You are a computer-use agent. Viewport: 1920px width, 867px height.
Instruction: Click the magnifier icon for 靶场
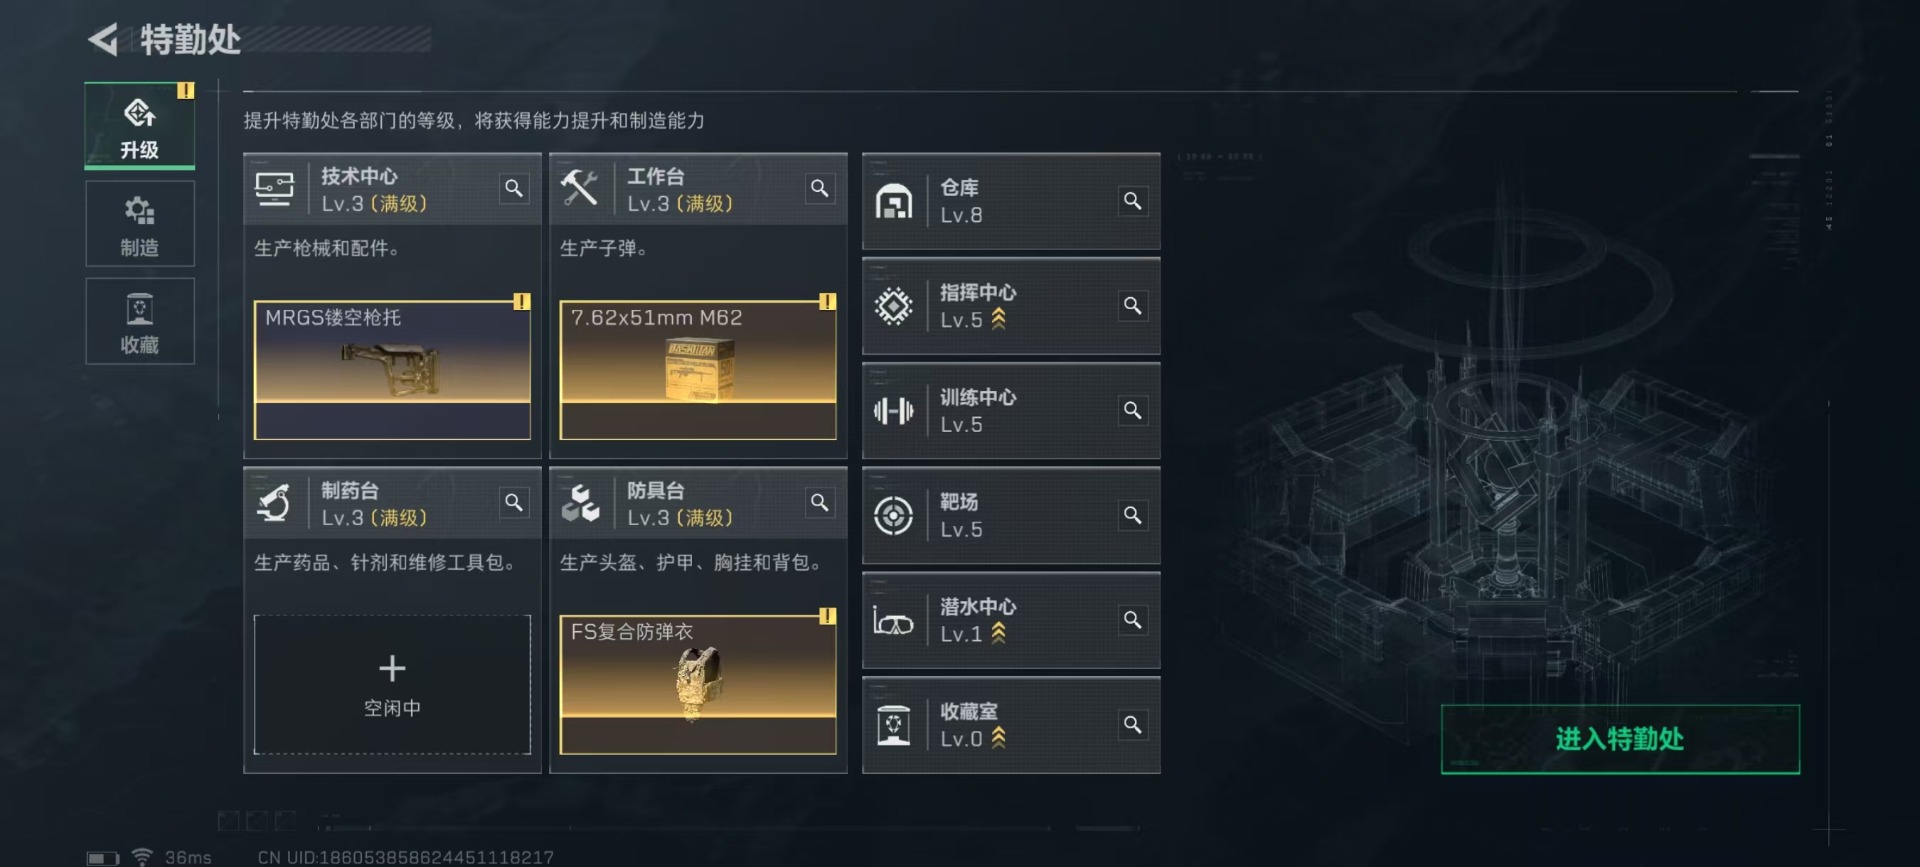1132,515
